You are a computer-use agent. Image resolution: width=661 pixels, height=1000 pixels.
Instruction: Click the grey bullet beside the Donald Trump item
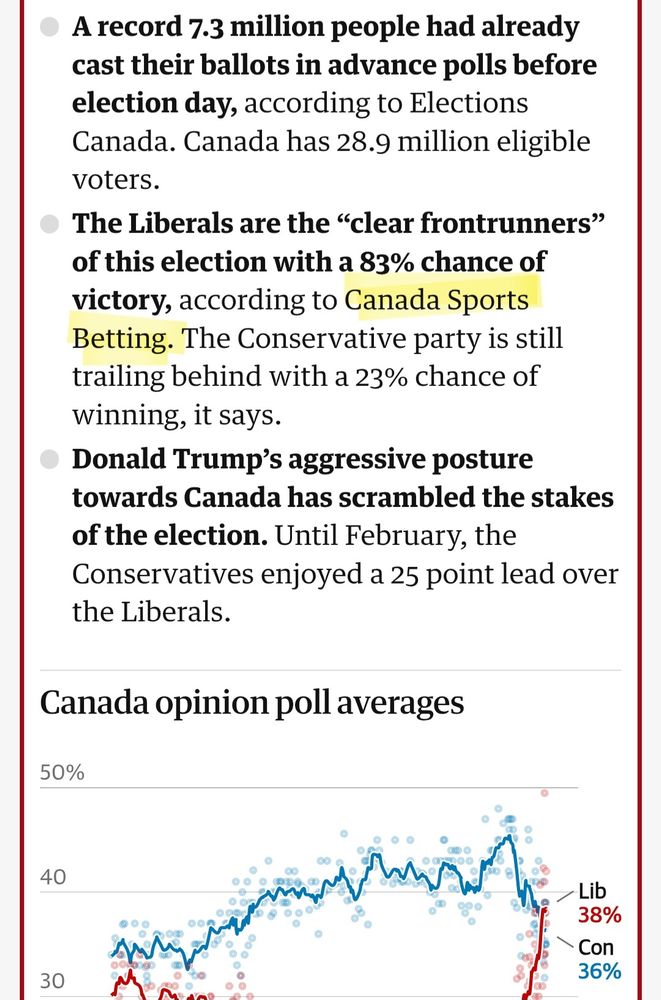pyautogui.click(x=50, y=459)
